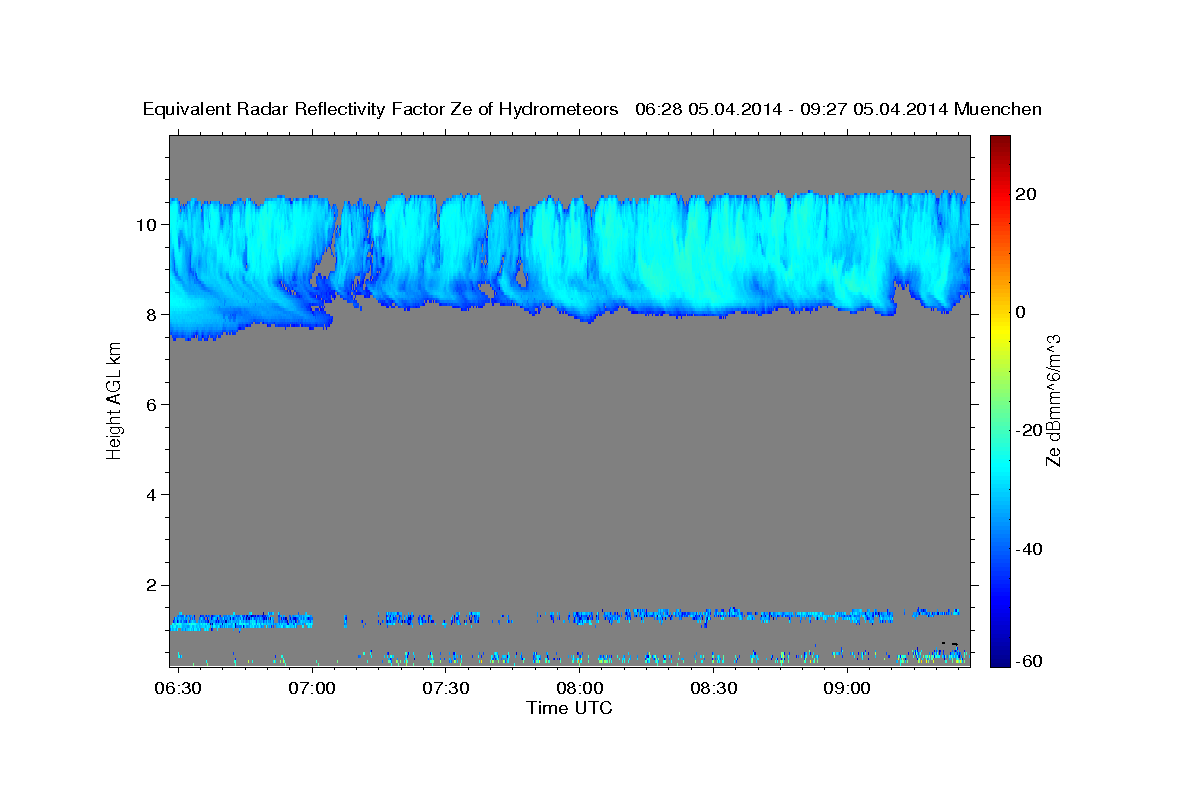Image resolution: width=1200 pixels, height=800 pixels.
Task: Click the cirrus cloud layer at 08:30 UTC
Action: click(713, 255)
